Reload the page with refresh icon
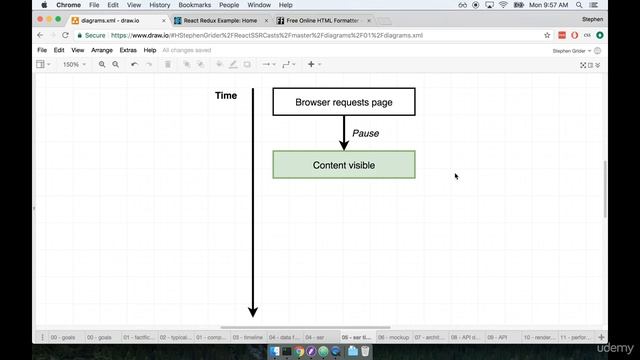 (65, 36)
